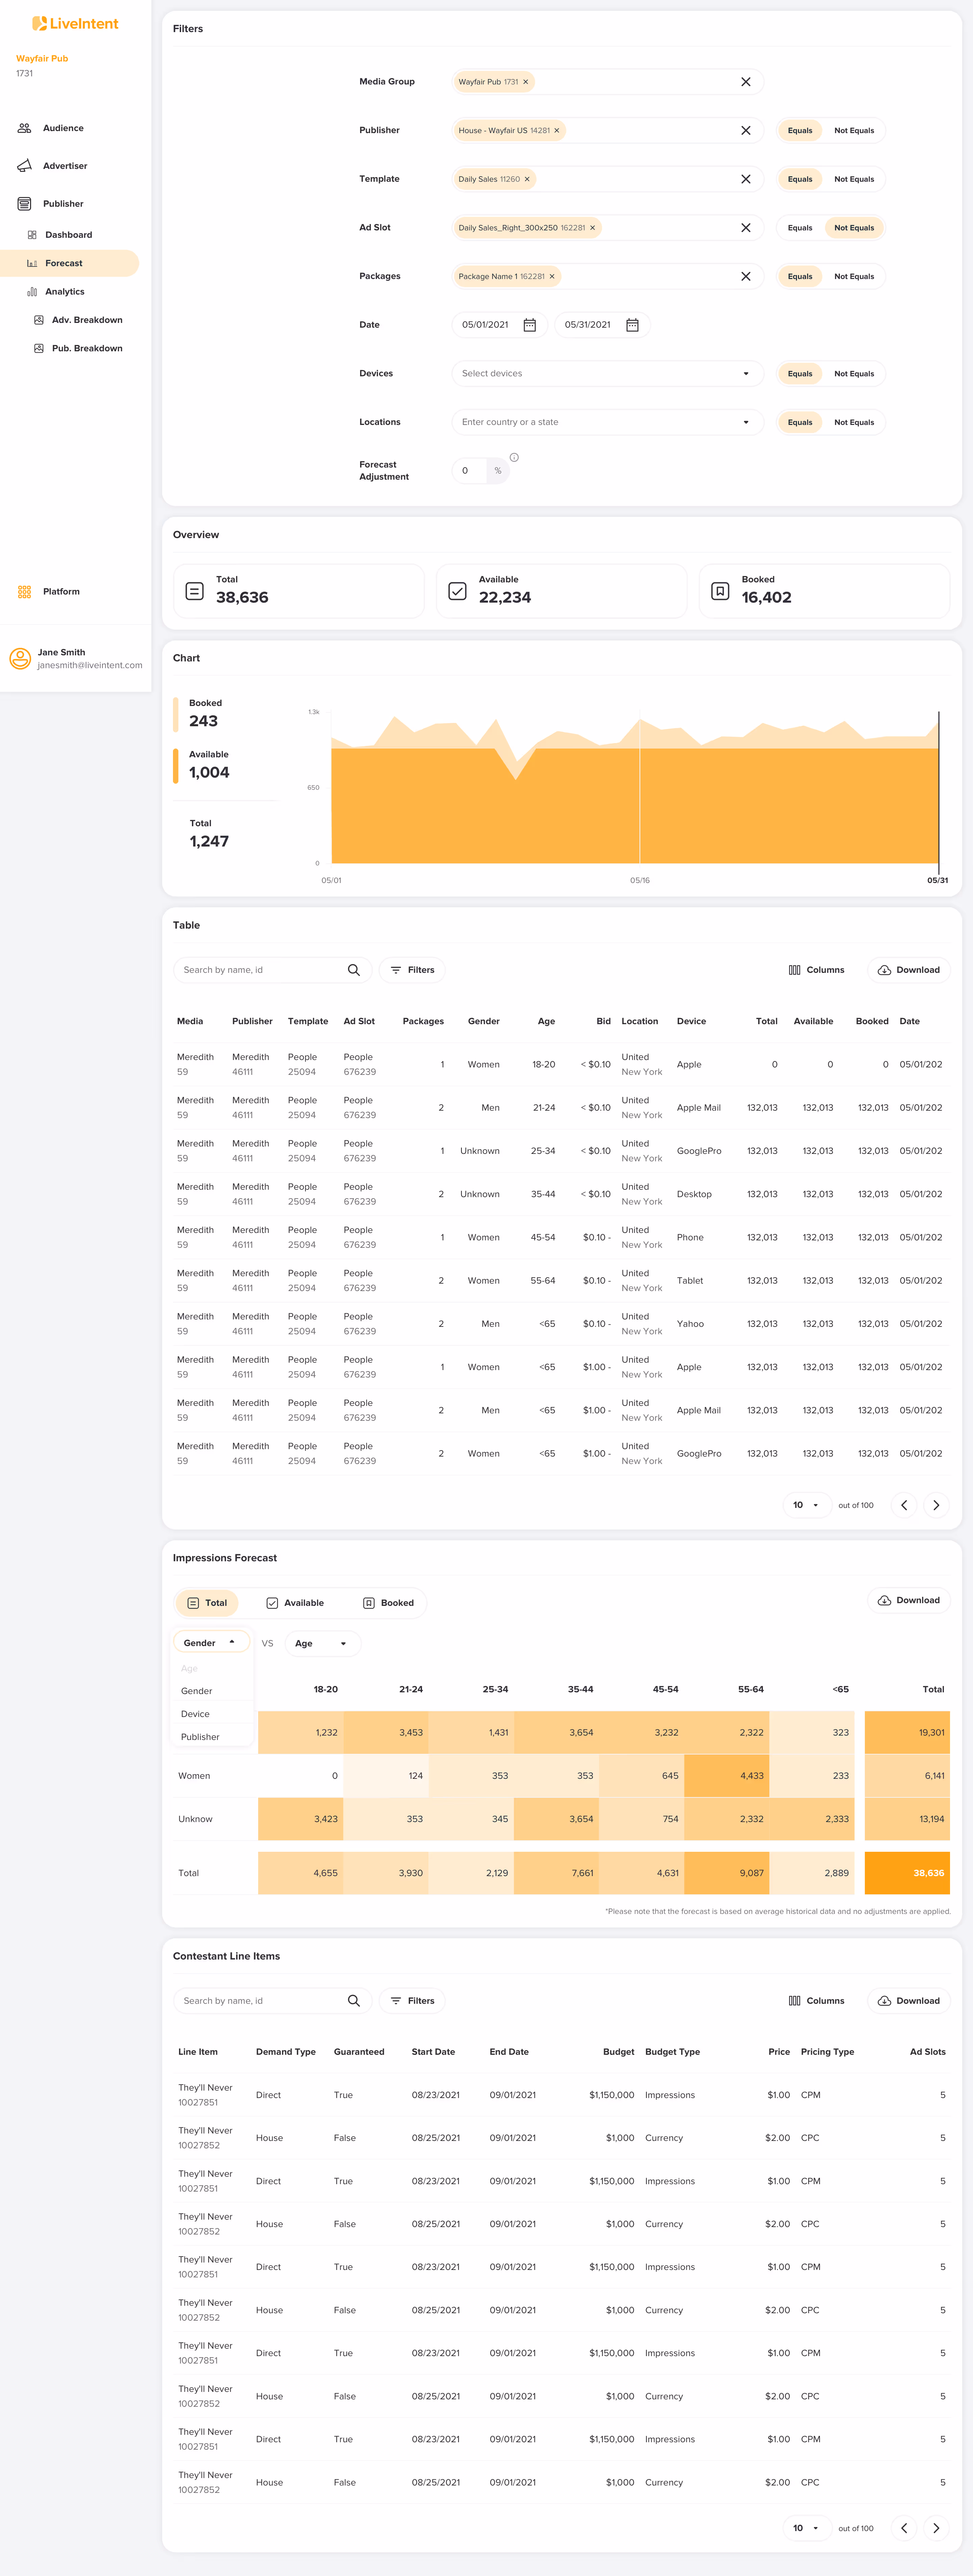Click the Dashboard sidebar icon
The image size is (973, 2576).
[x=32, y=235]
